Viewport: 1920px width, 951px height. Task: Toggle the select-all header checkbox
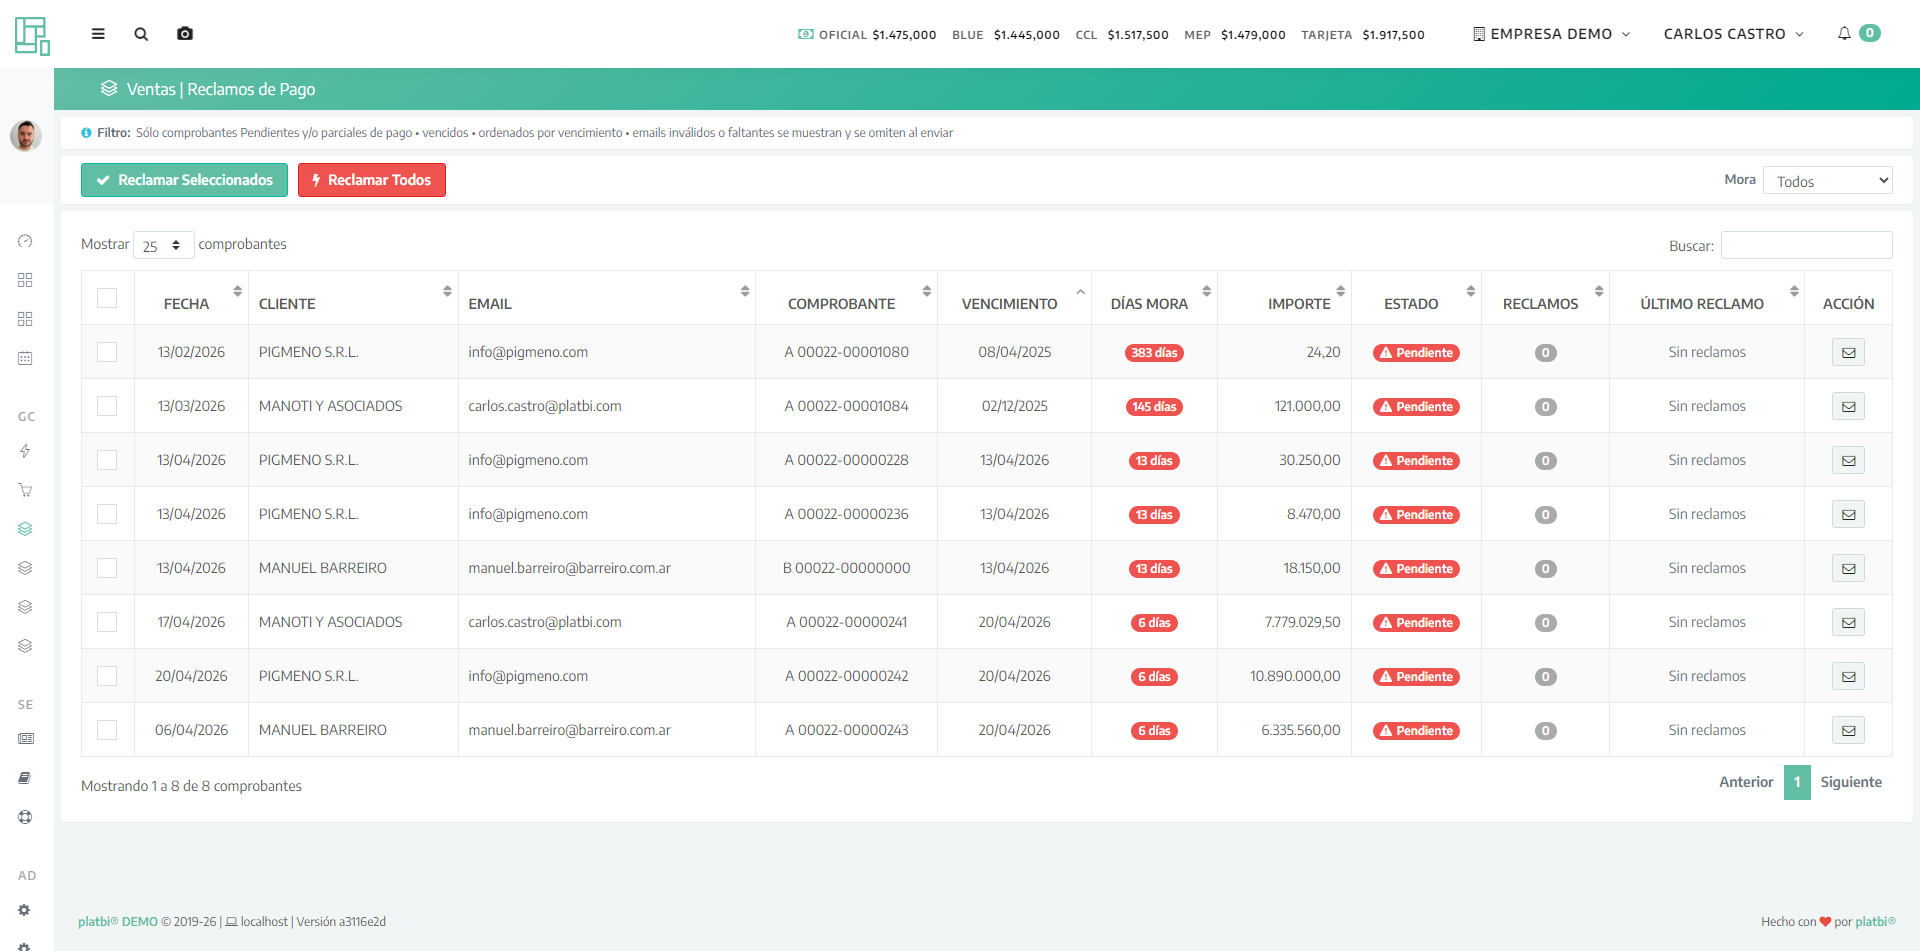coord(107,298)
